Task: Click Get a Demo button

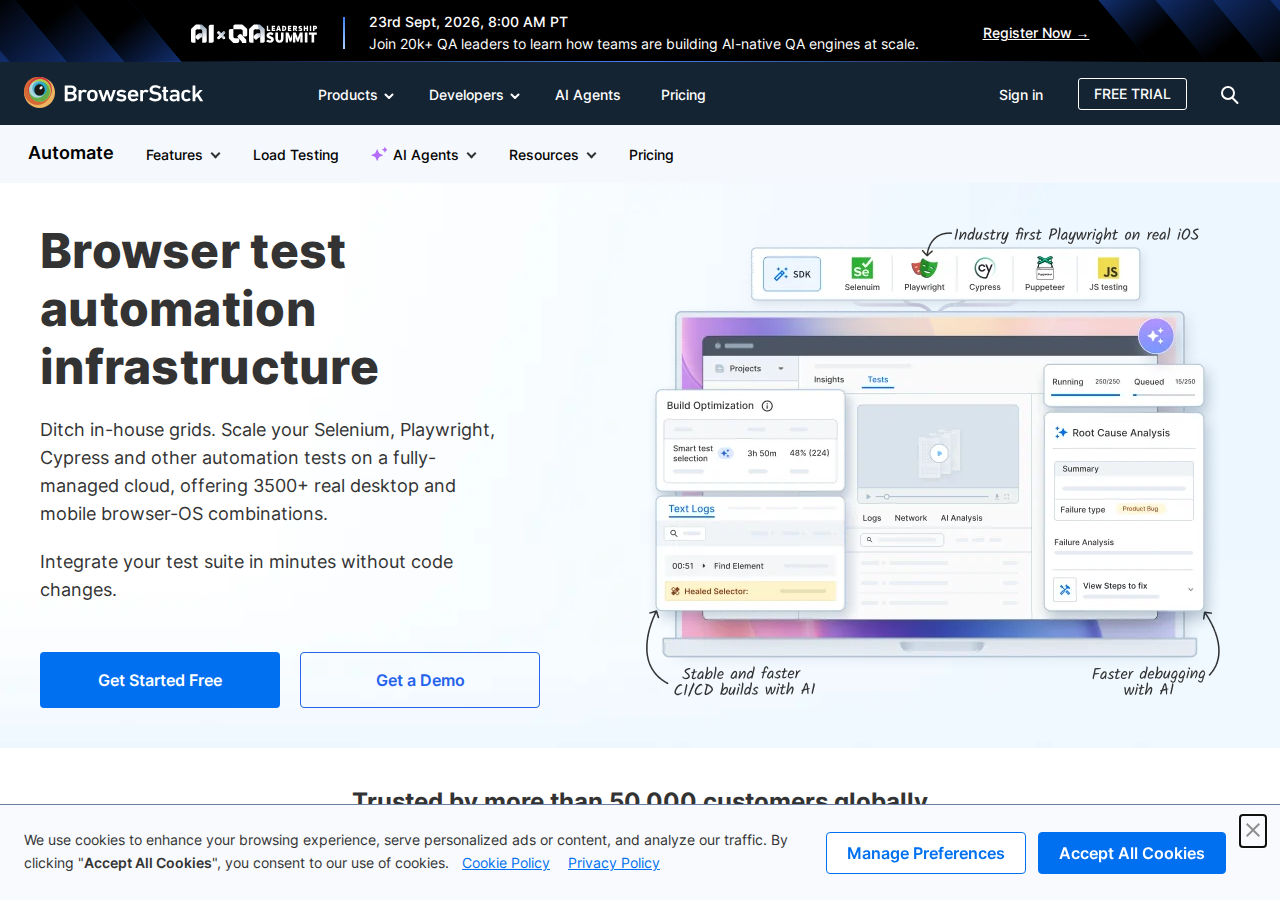Action: click(x=420, y=680)
